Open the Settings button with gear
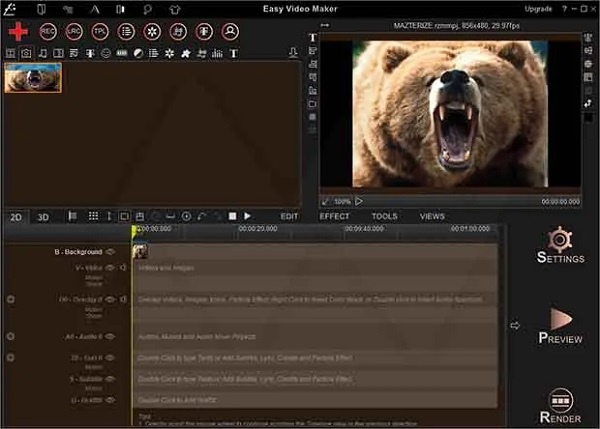Image resolution: width=600 pixels, height=429 pixels. tap(560, 245)
